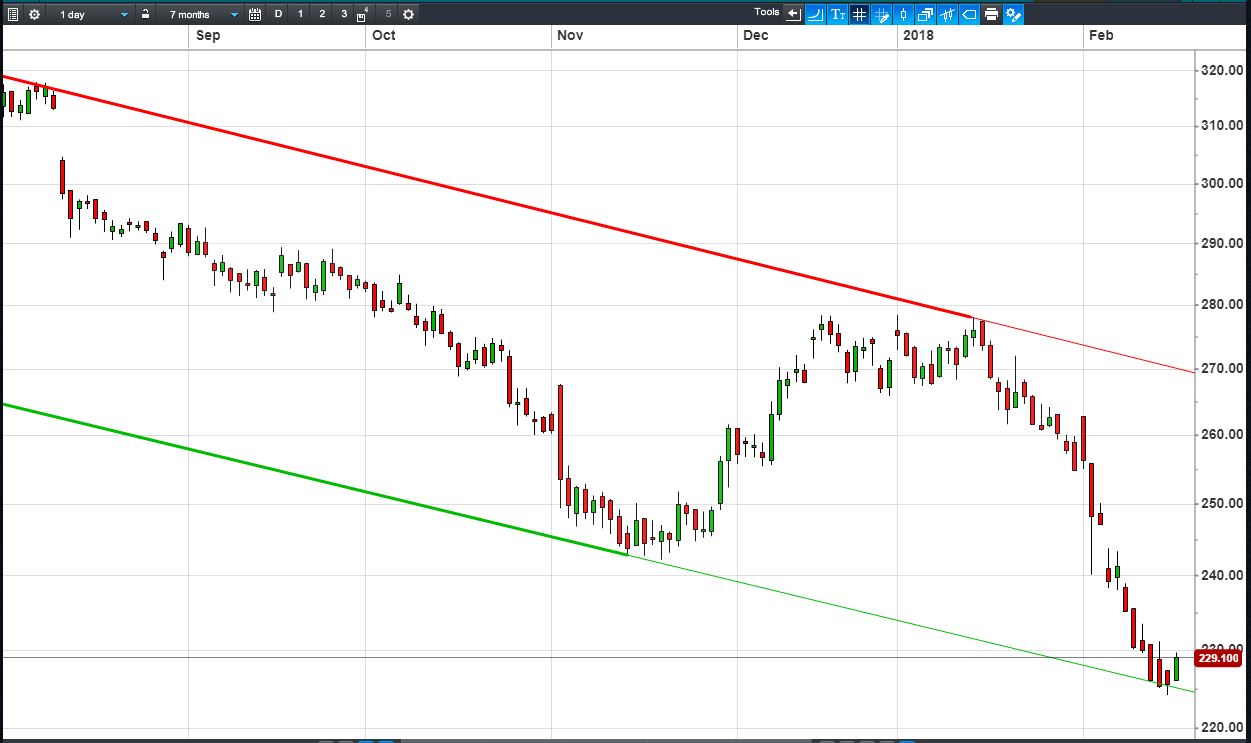Click the Feb label on time axis
This screenshot has height=743, width=1251.
click(x=1101, y=35)
